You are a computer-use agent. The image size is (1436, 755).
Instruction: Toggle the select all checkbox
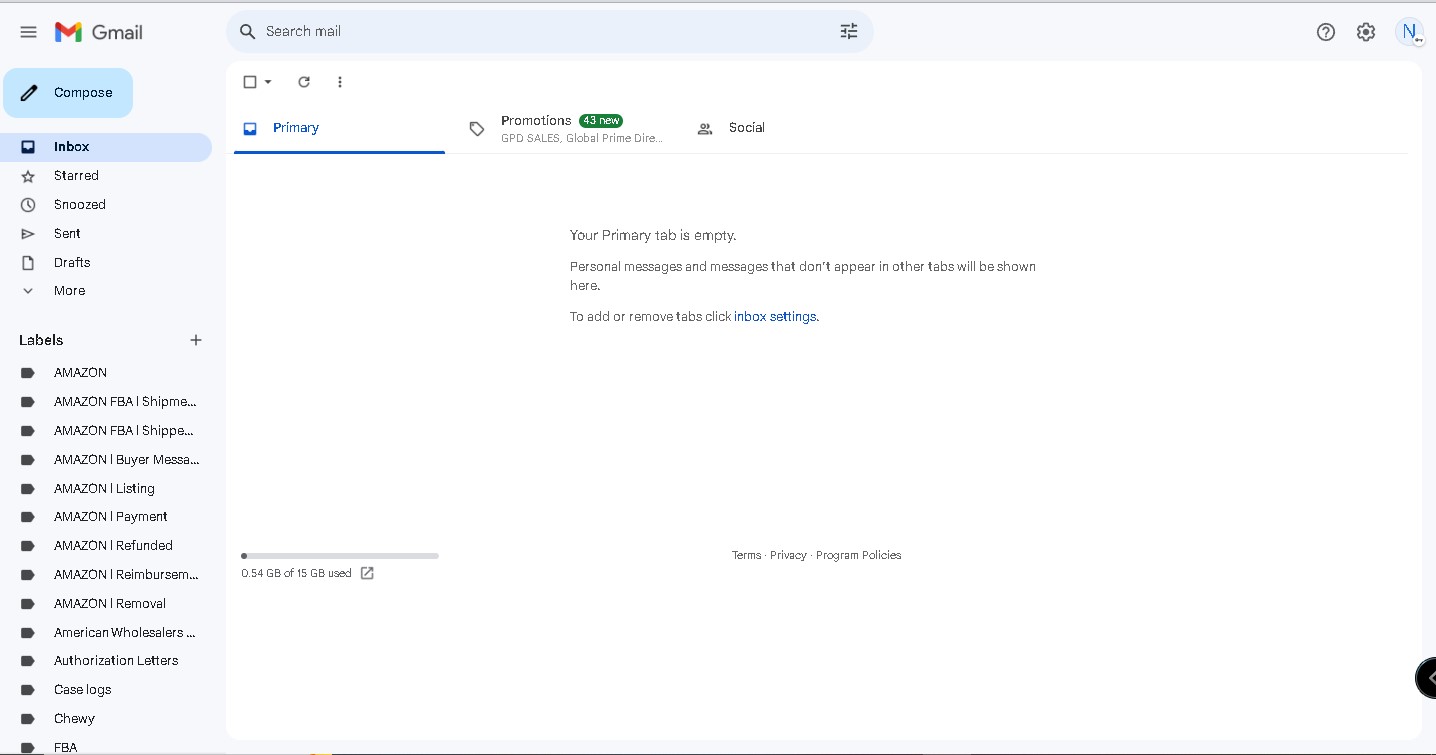[x=250, y=82]
